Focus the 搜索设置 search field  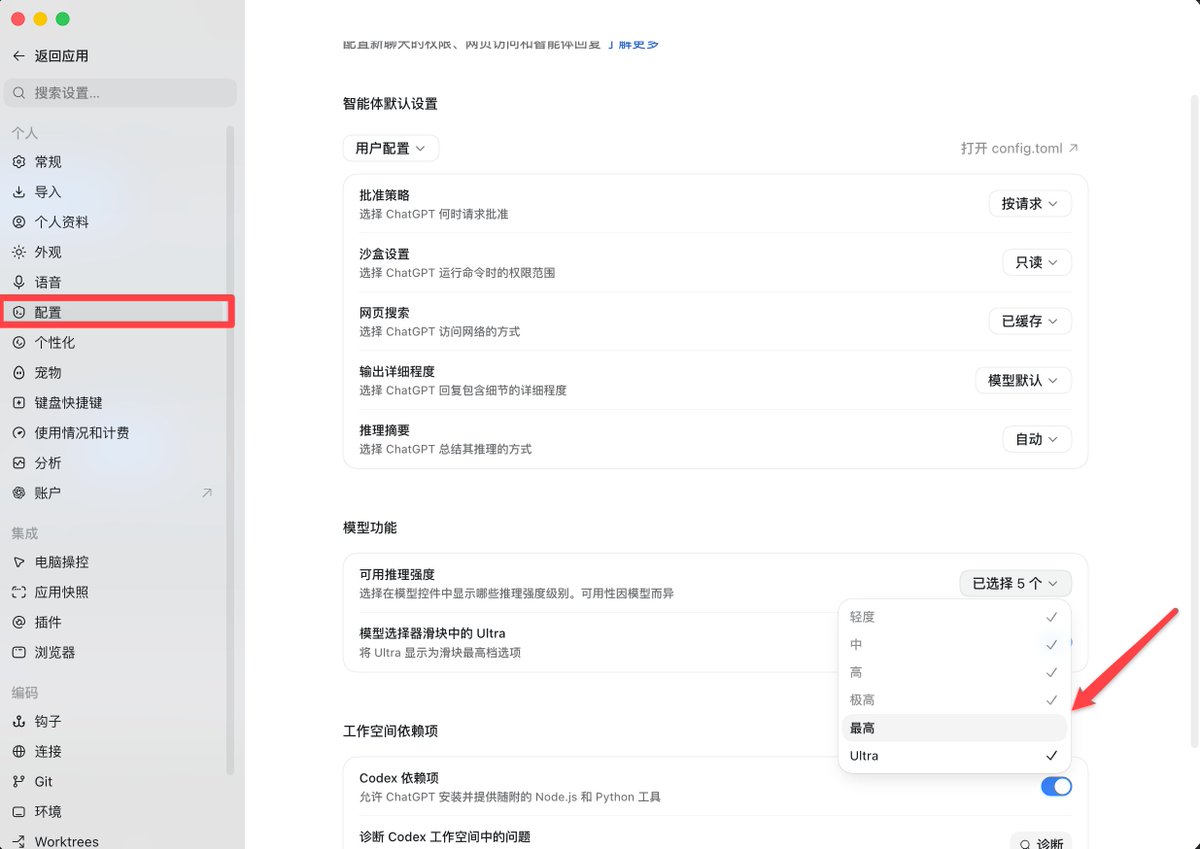point(121,93)
